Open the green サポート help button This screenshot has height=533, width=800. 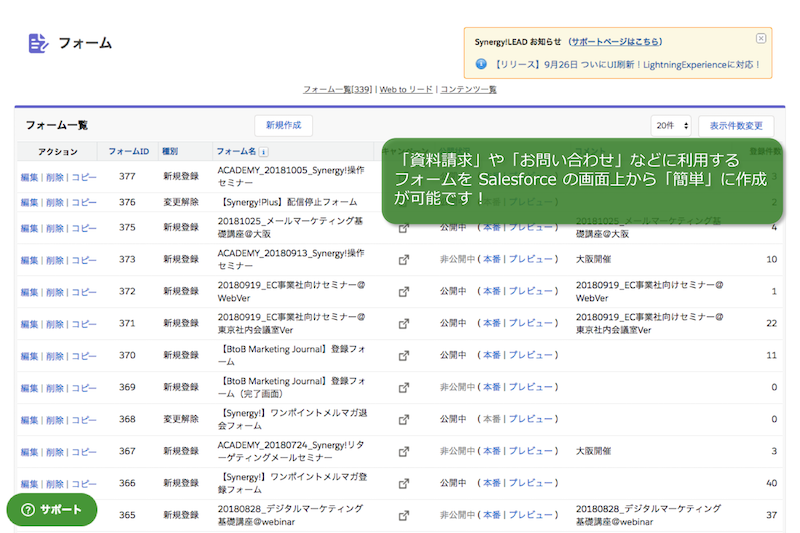point(52,510)
